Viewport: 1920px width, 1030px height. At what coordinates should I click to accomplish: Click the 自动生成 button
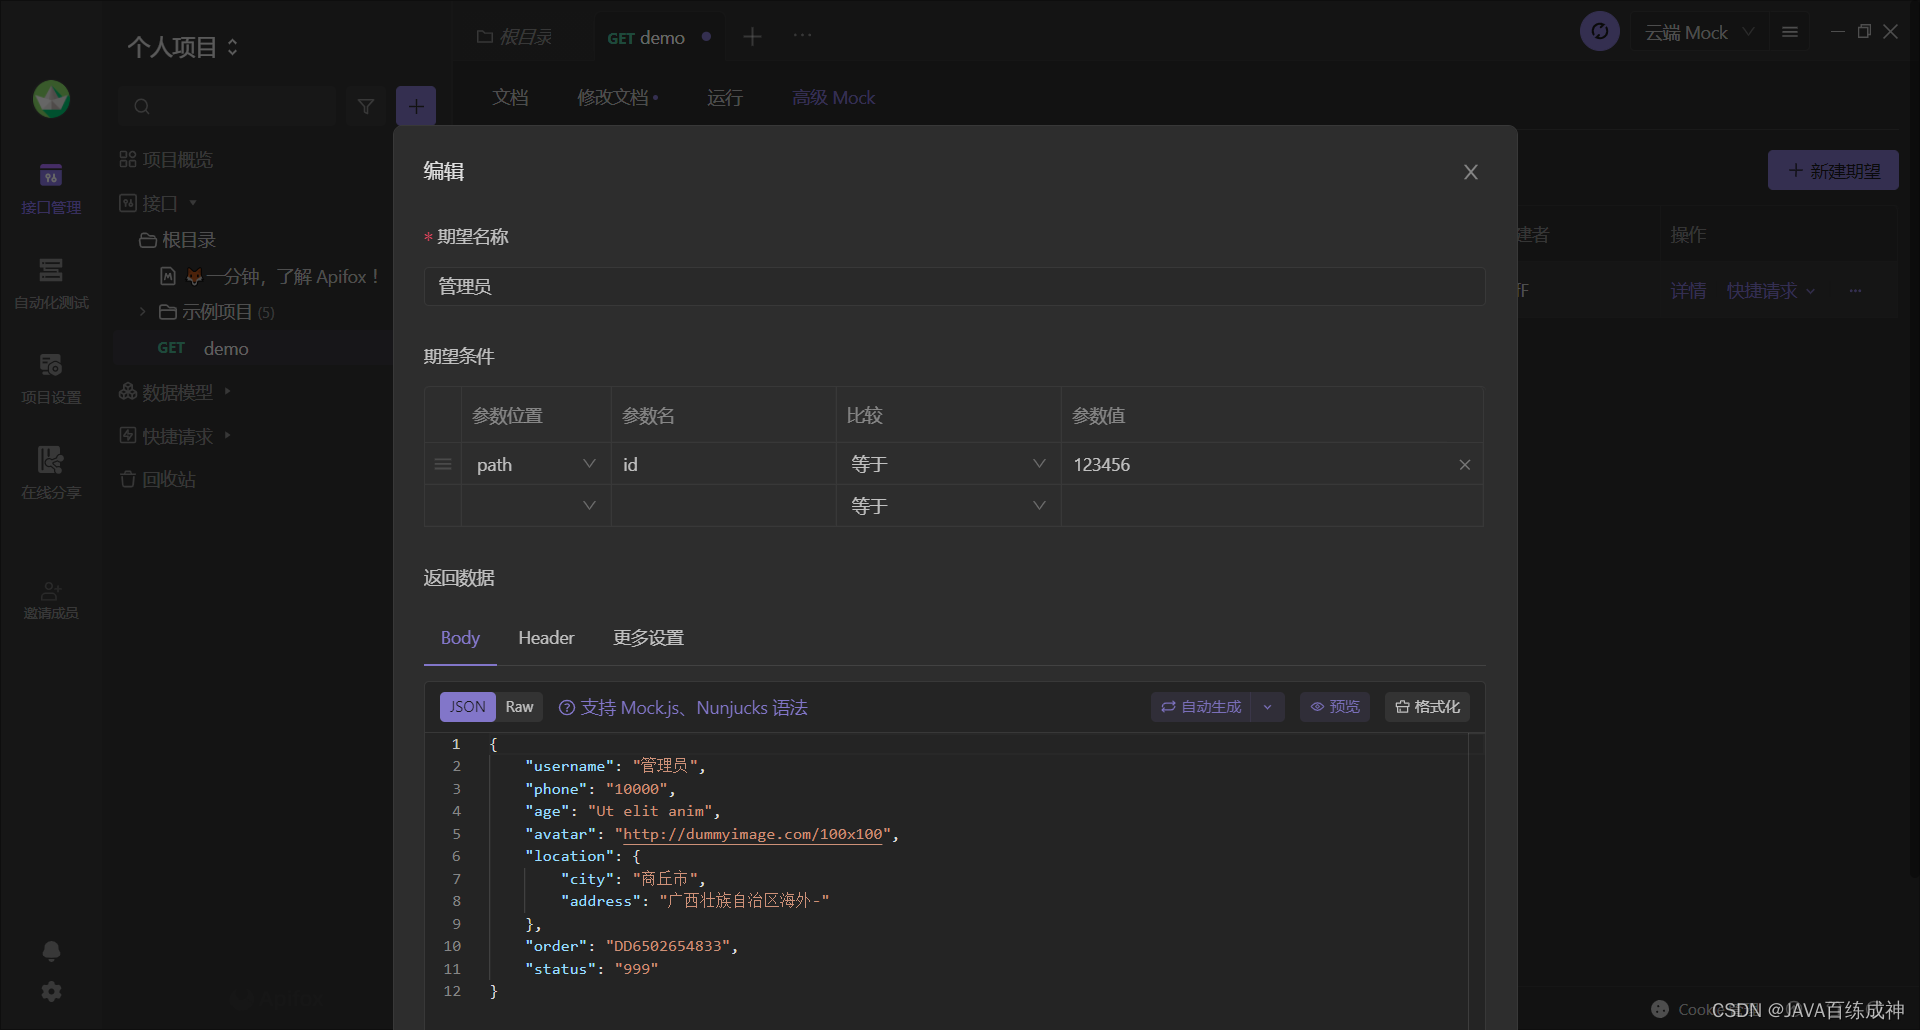tap(1201, 707)
